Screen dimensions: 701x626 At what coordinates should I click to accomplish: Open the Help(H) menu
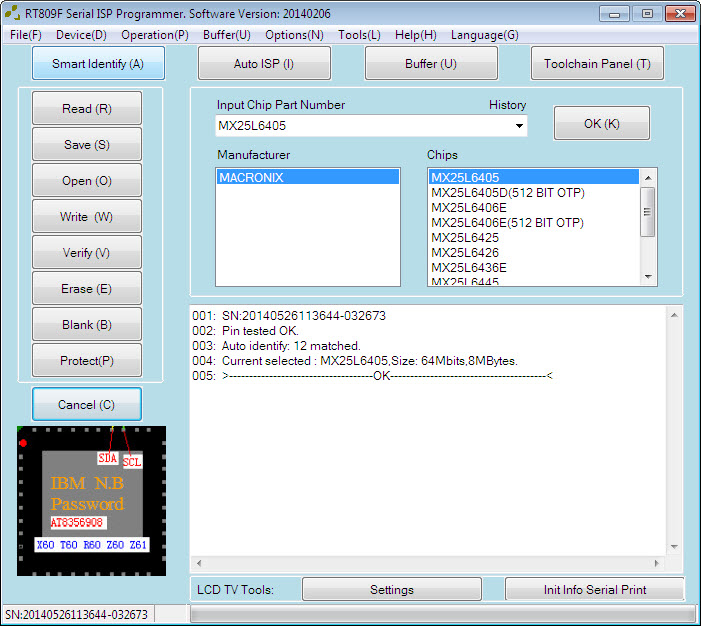click(x=416, y=35)
